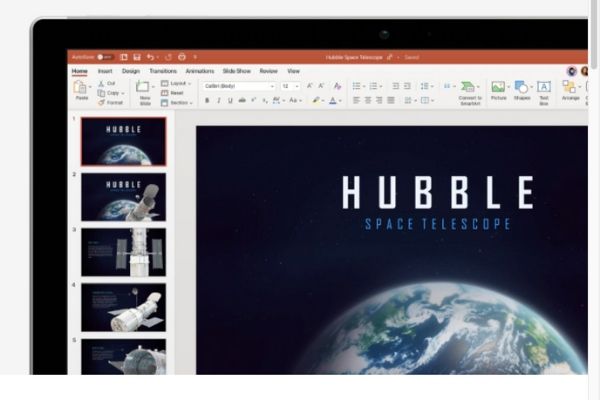600x400 pixels.
Task: Click the Reset slide button
Action: 172,93
